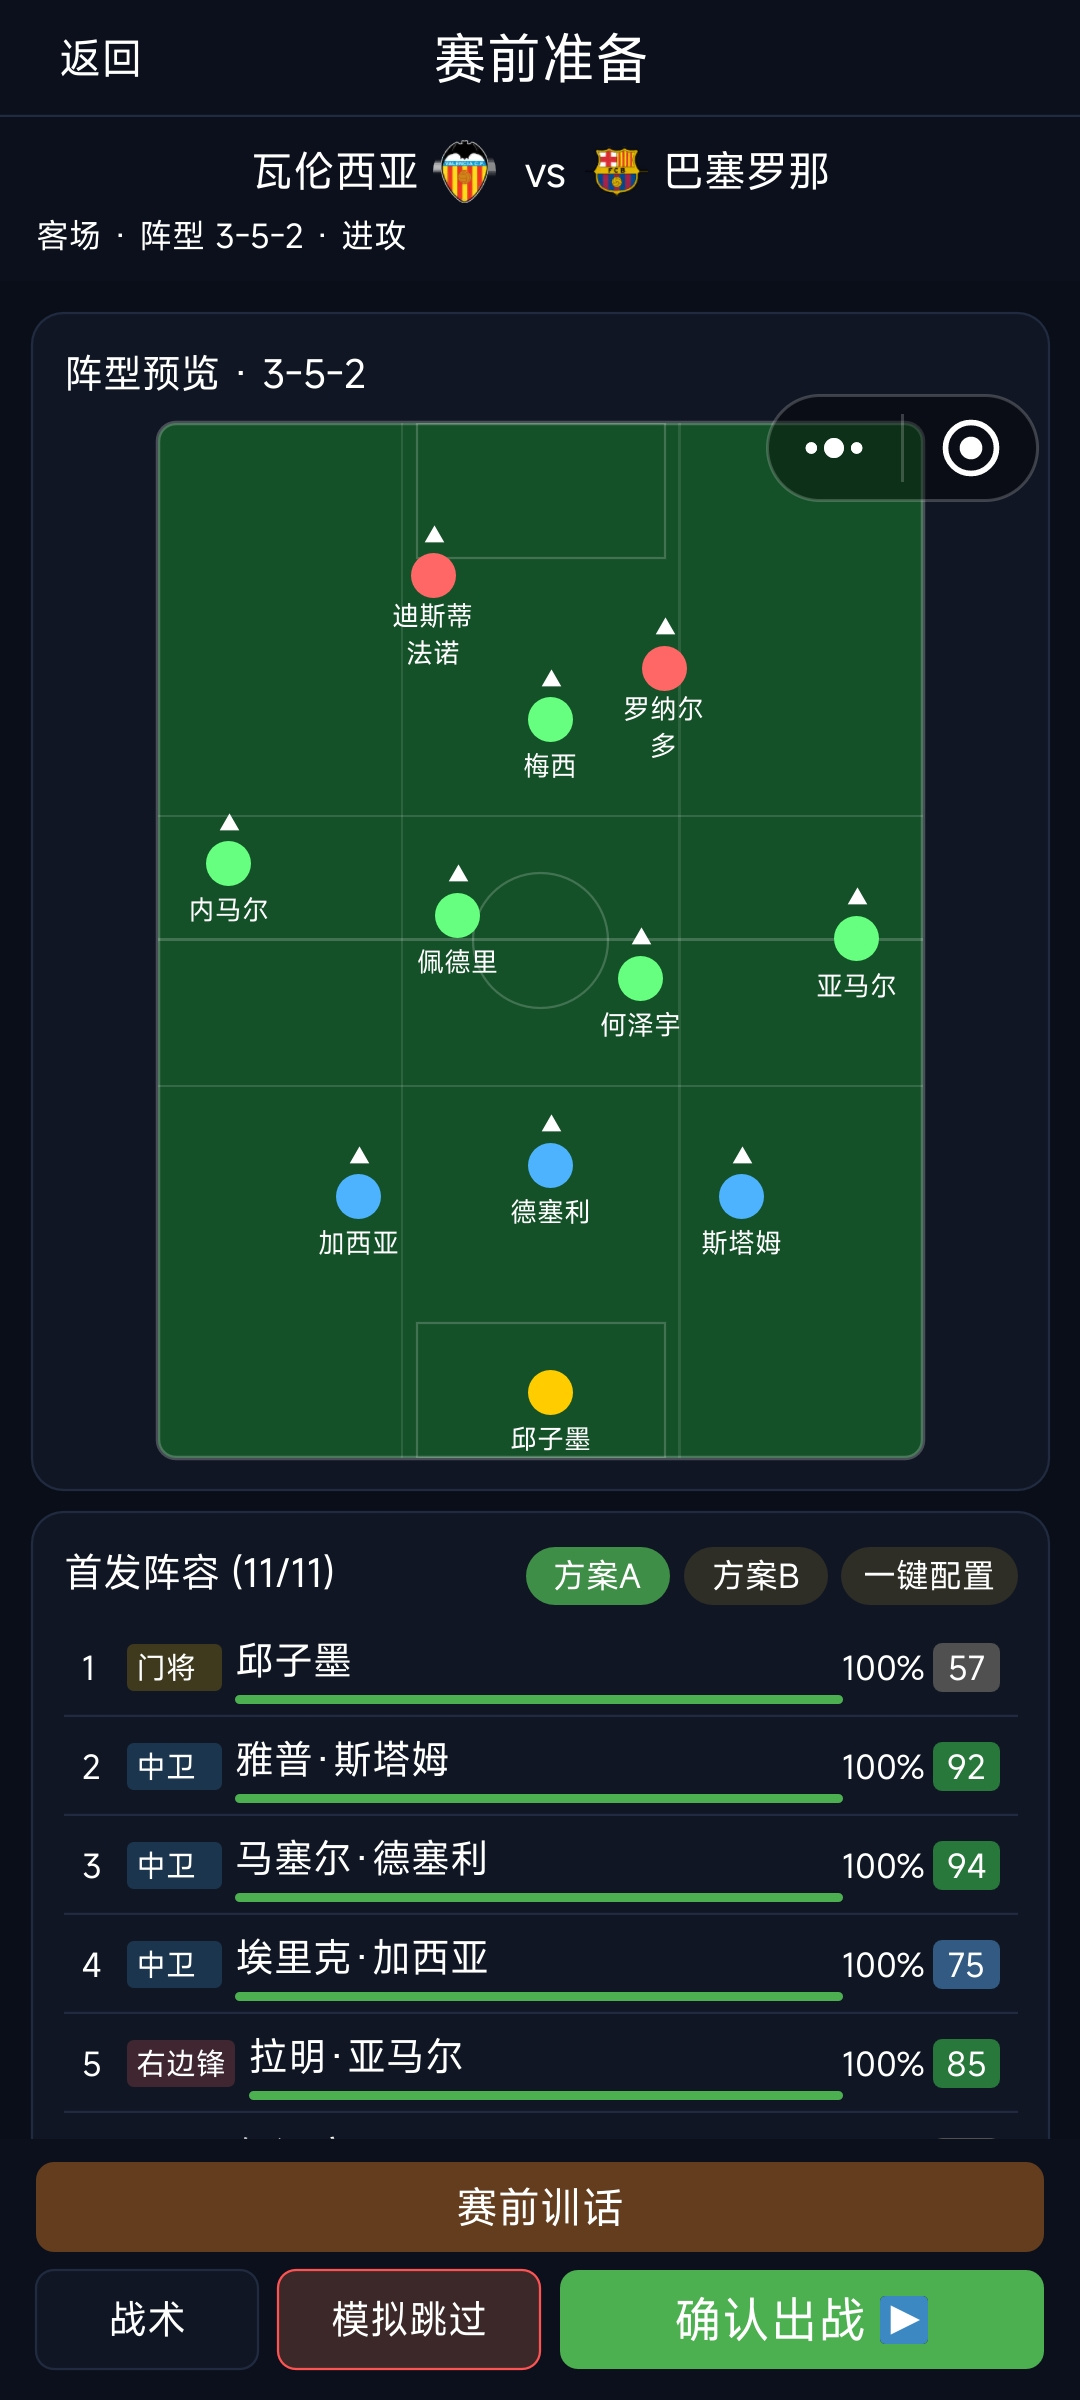
Task: Select the 何泽宇 midfielder marker
Action: click(x=640, y=978)
